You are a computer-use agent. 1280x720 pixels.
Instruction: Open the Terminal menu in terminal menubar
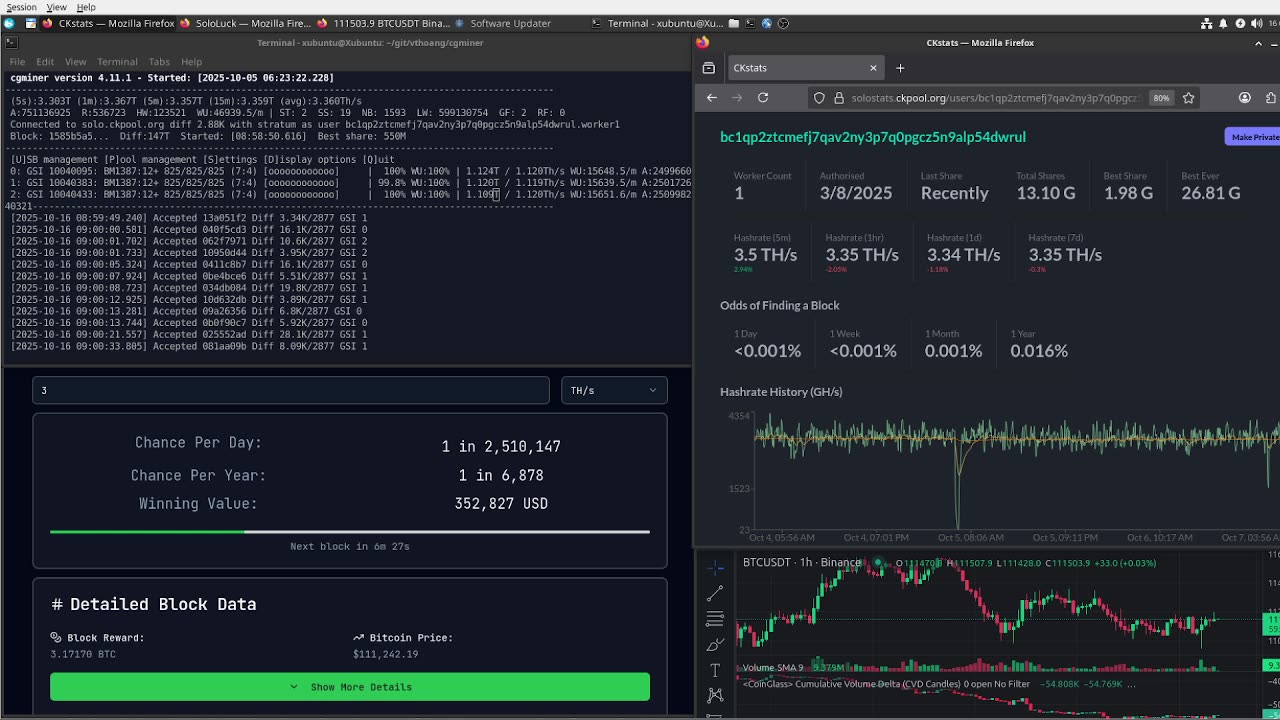tap(117, 62)
